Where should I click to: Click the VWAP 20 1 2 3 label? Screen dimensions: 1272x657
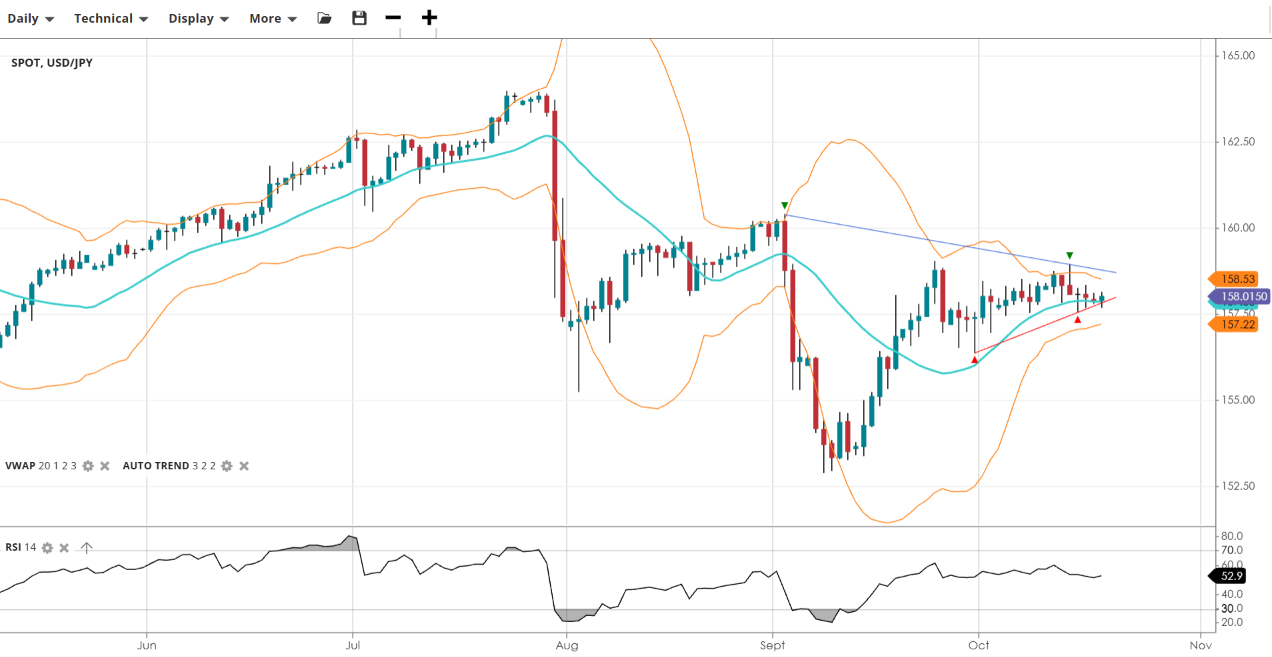(x=41, y=466)
